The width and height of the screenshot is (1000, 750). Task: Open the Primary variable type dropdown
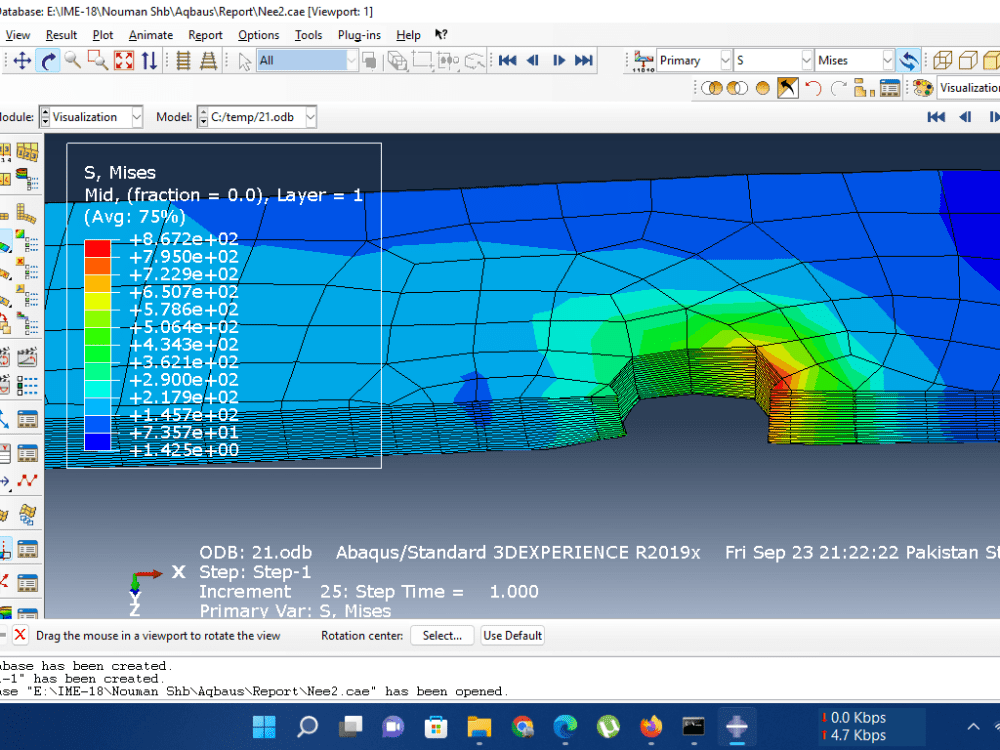(693, 61)
